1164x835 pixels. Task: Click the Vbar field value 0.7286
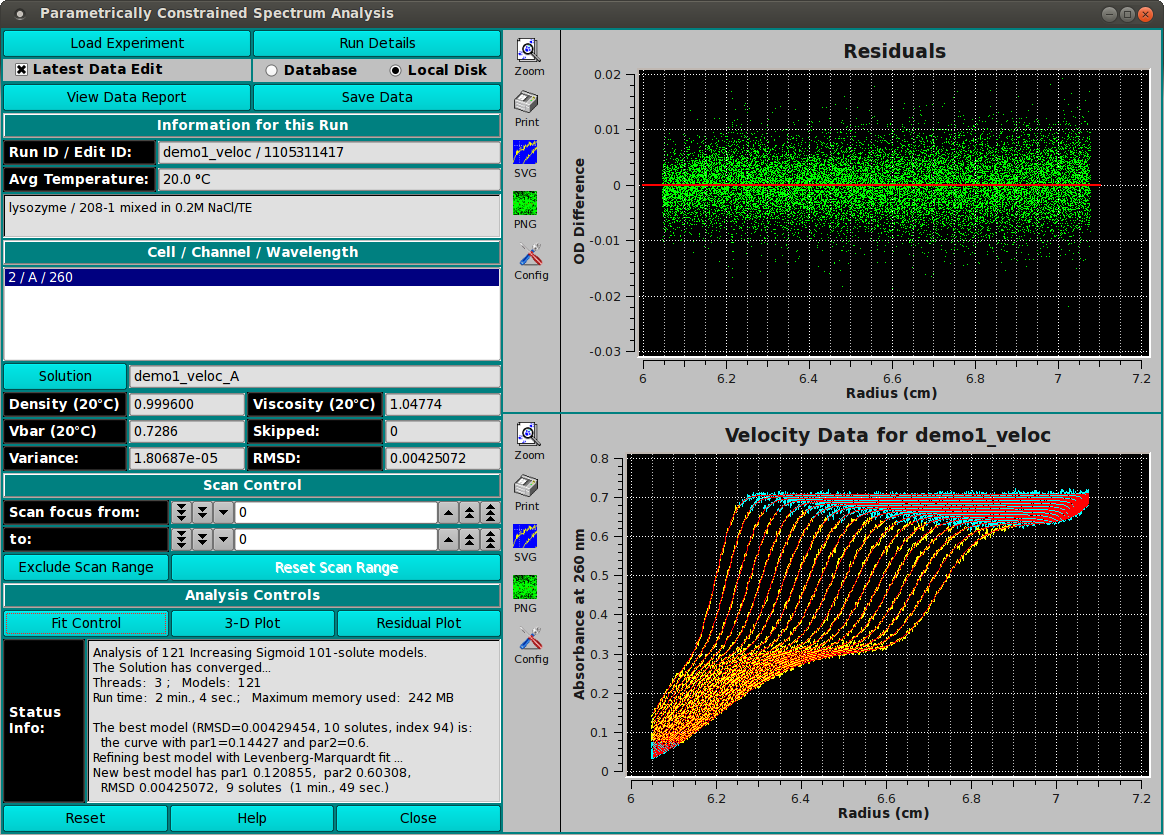[x=187, y=431]
